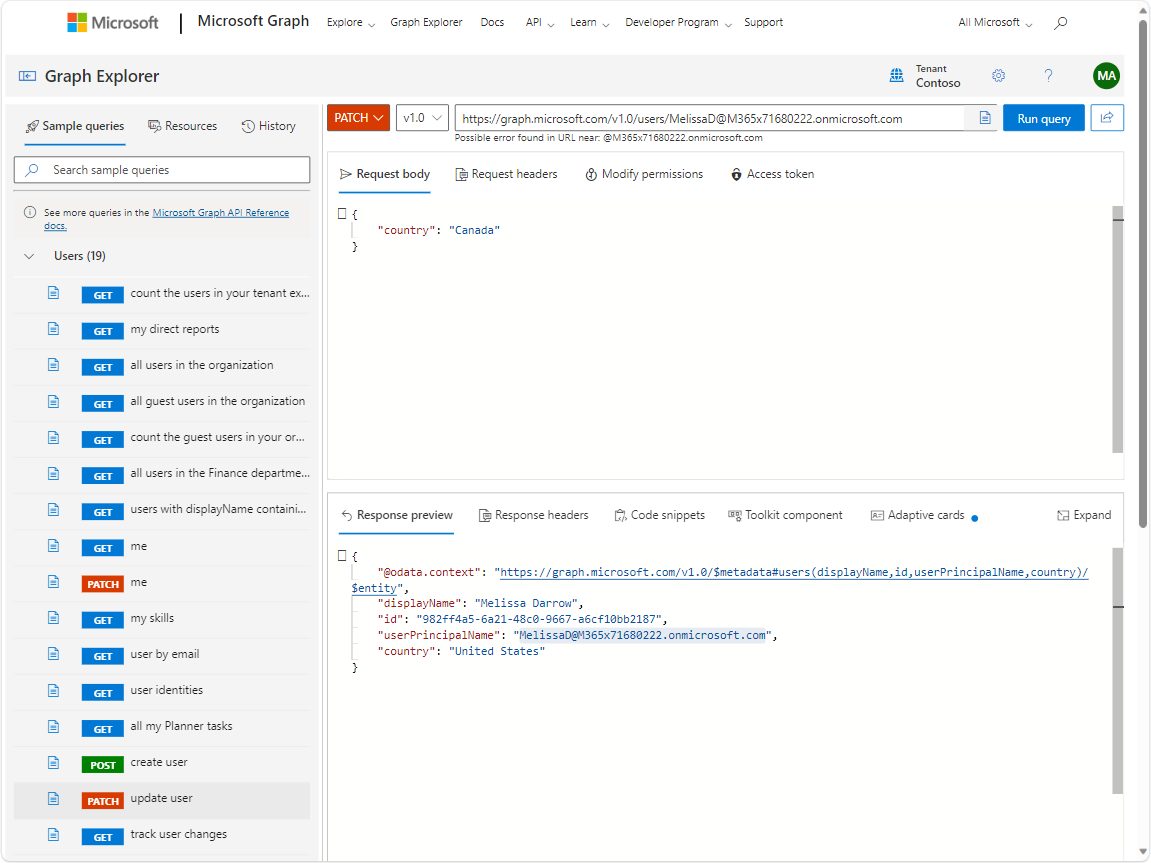
Task: Click the page vertical scrollbar
Action: point(1143,272)
